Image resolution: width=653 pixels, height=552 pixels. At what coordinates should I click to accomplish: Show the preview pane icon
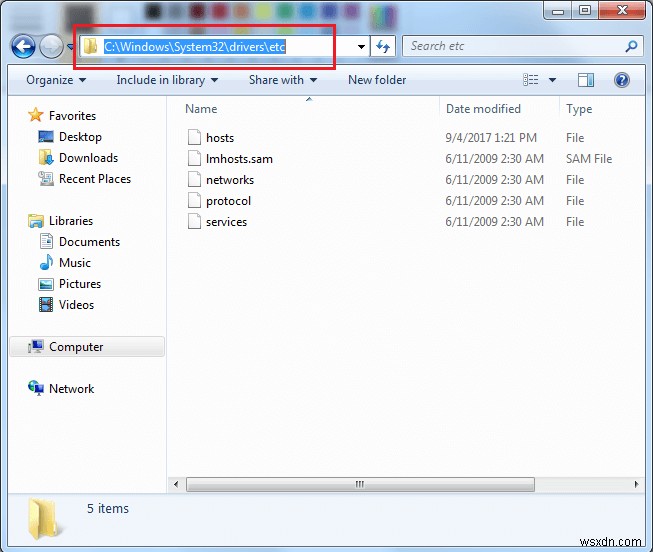(586, 80)
